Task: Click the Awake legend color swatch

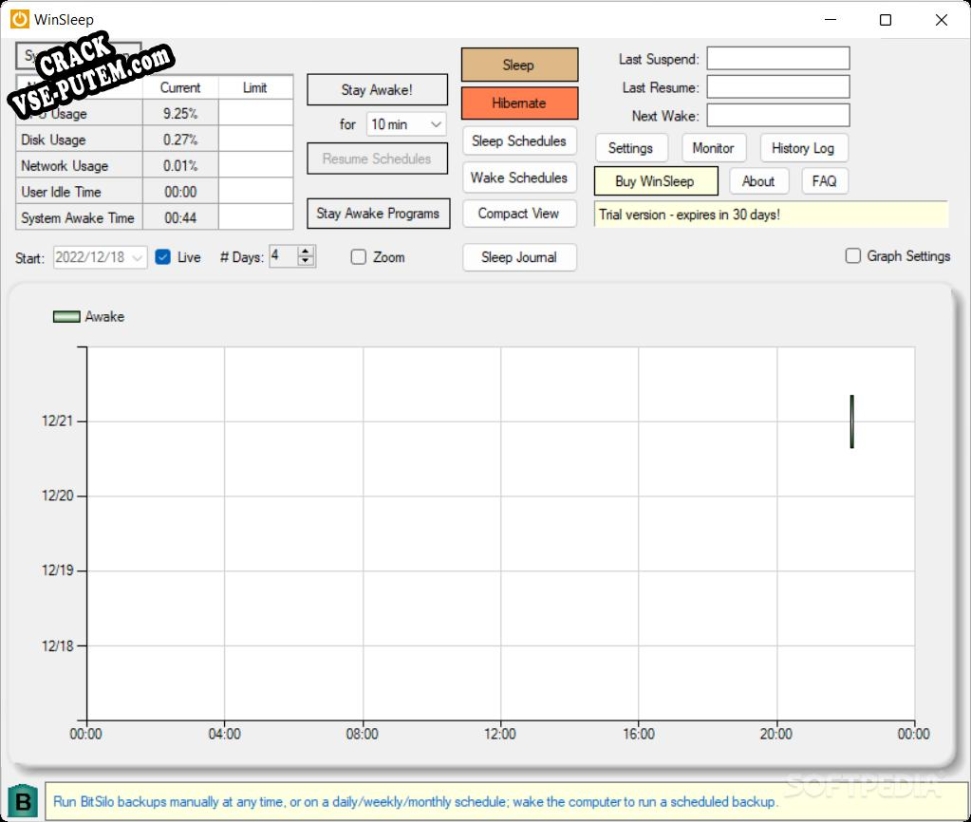Action: tap(66, 317)
